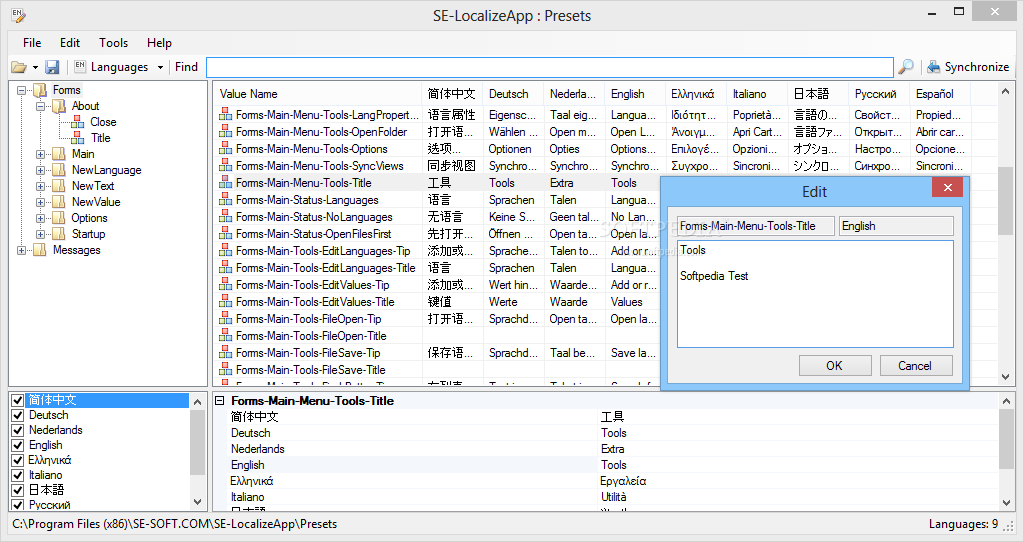Collapse the About tree node
This screenshot has width=1024, height=542.
tap(40, 106)
